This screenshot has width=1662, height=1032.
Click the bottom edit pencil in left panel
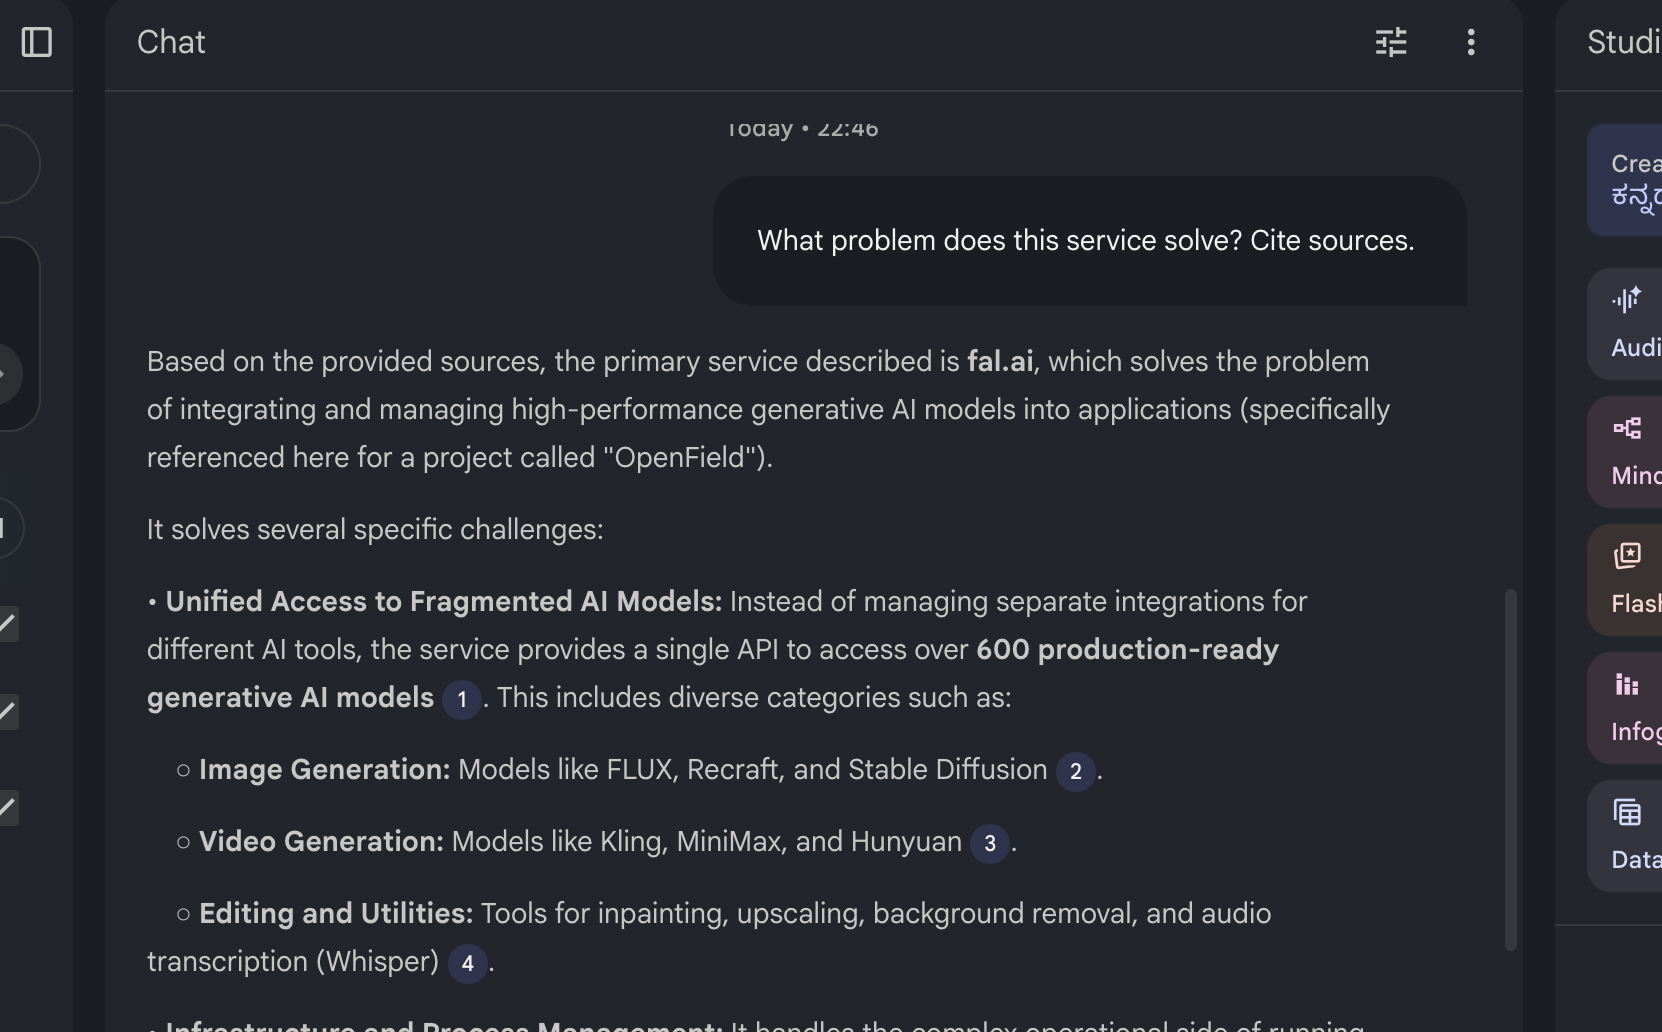[8, 806]
